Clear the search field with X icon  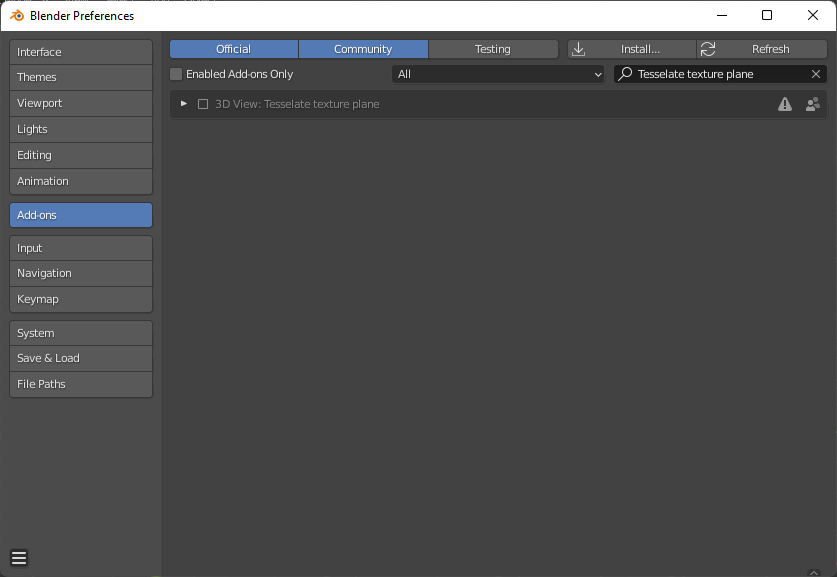(816, 74)
